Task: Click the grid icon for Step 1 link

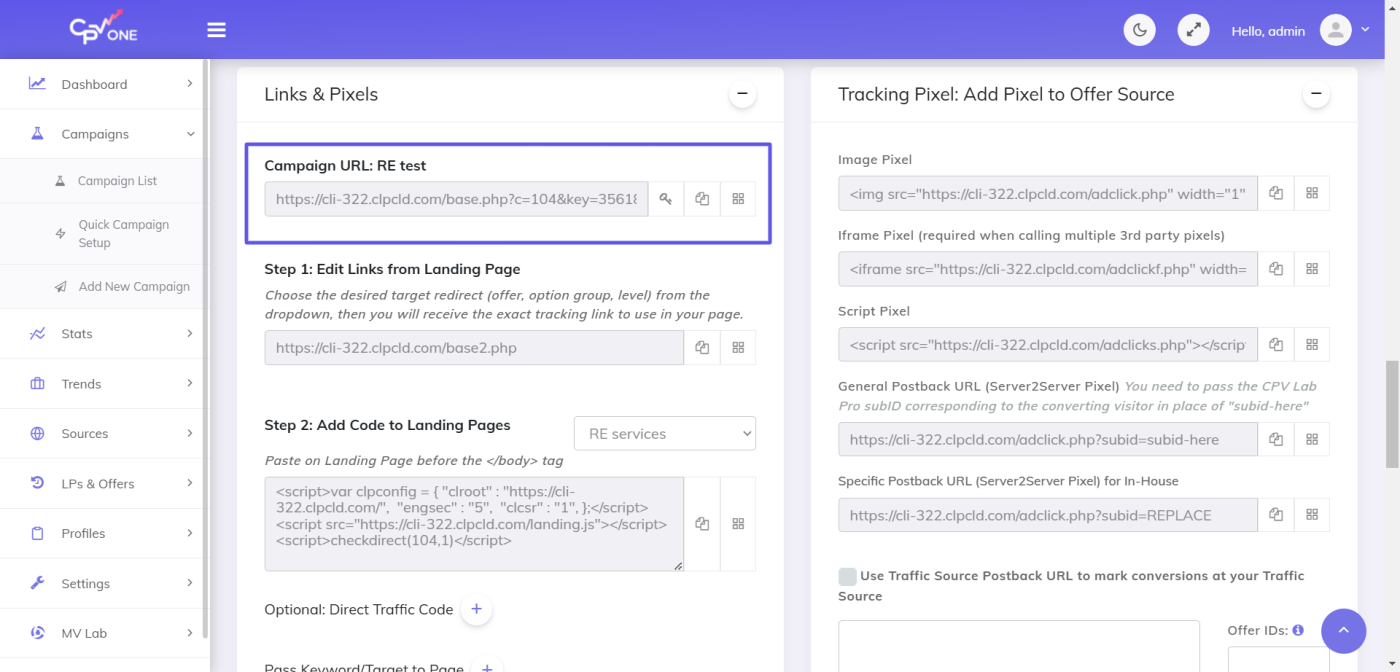Action: pos(738,348)
